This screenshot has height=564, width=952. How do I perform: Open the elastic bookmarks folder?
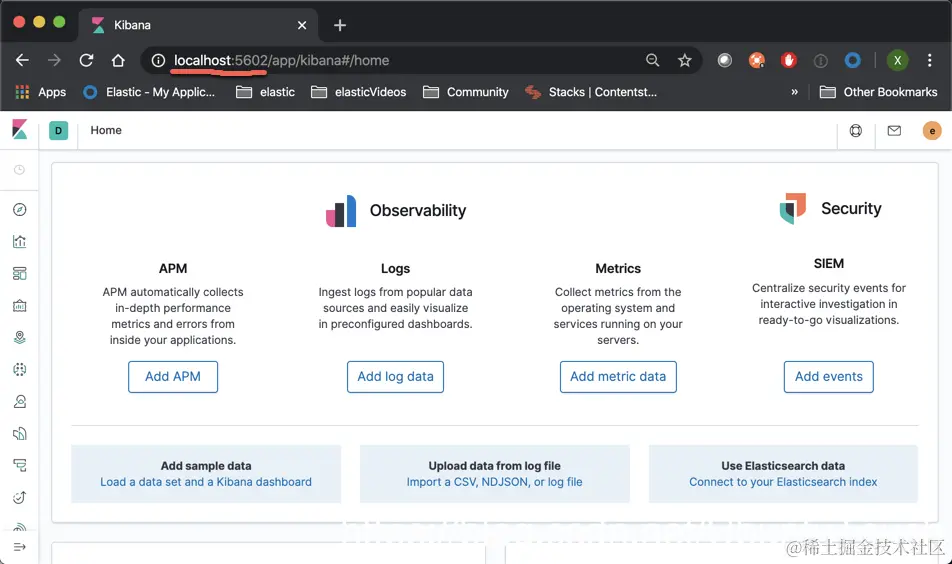(x=265, y=92)
